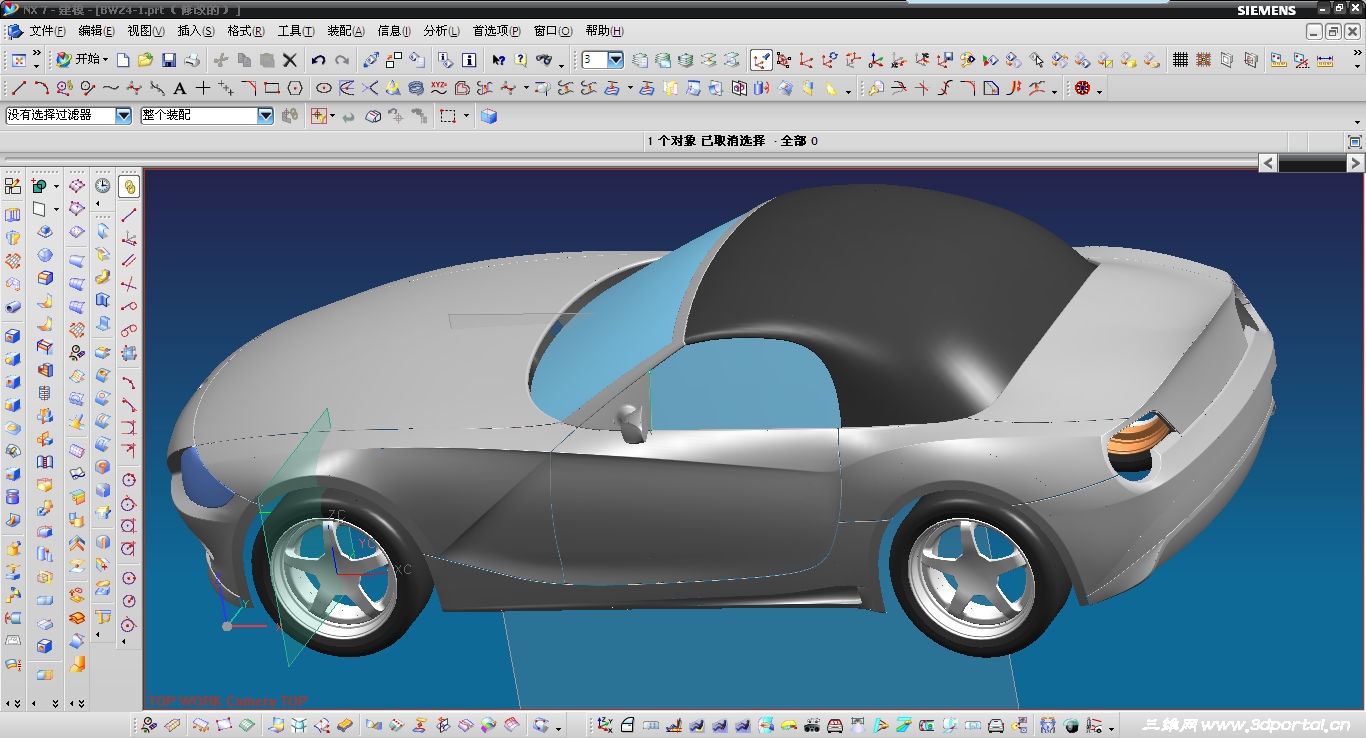Toggle the WCS dynamics icon (highlighted)

pos(761,60)
